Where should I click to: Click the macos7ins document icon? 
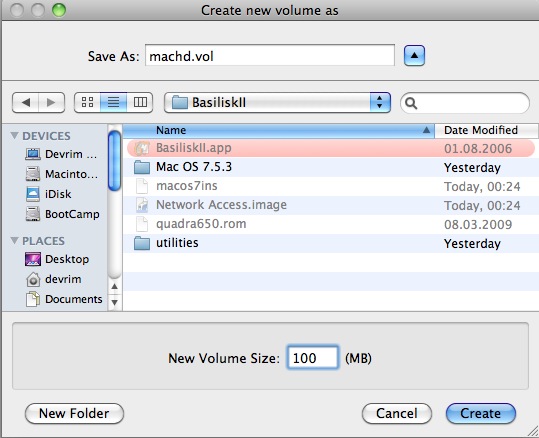coord(142,186)
